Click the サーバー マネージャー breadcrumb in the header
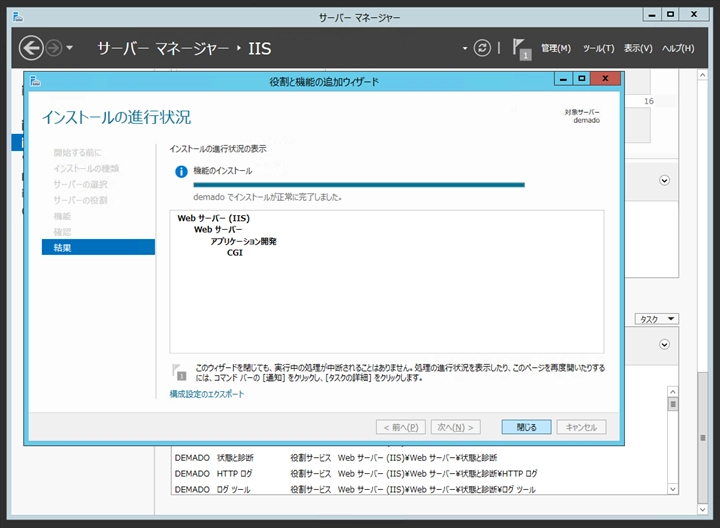720x528 pixels. coord(163,48)
